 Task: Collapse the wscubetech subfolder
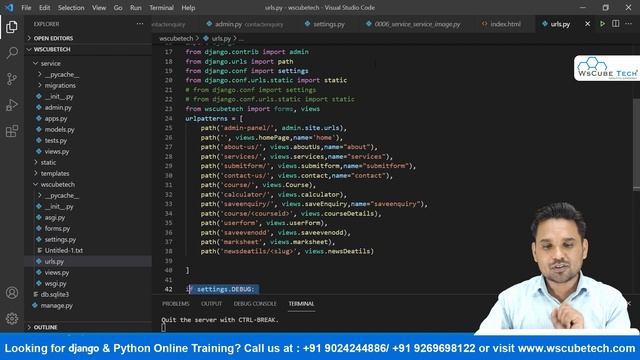(x=88, y=184)
